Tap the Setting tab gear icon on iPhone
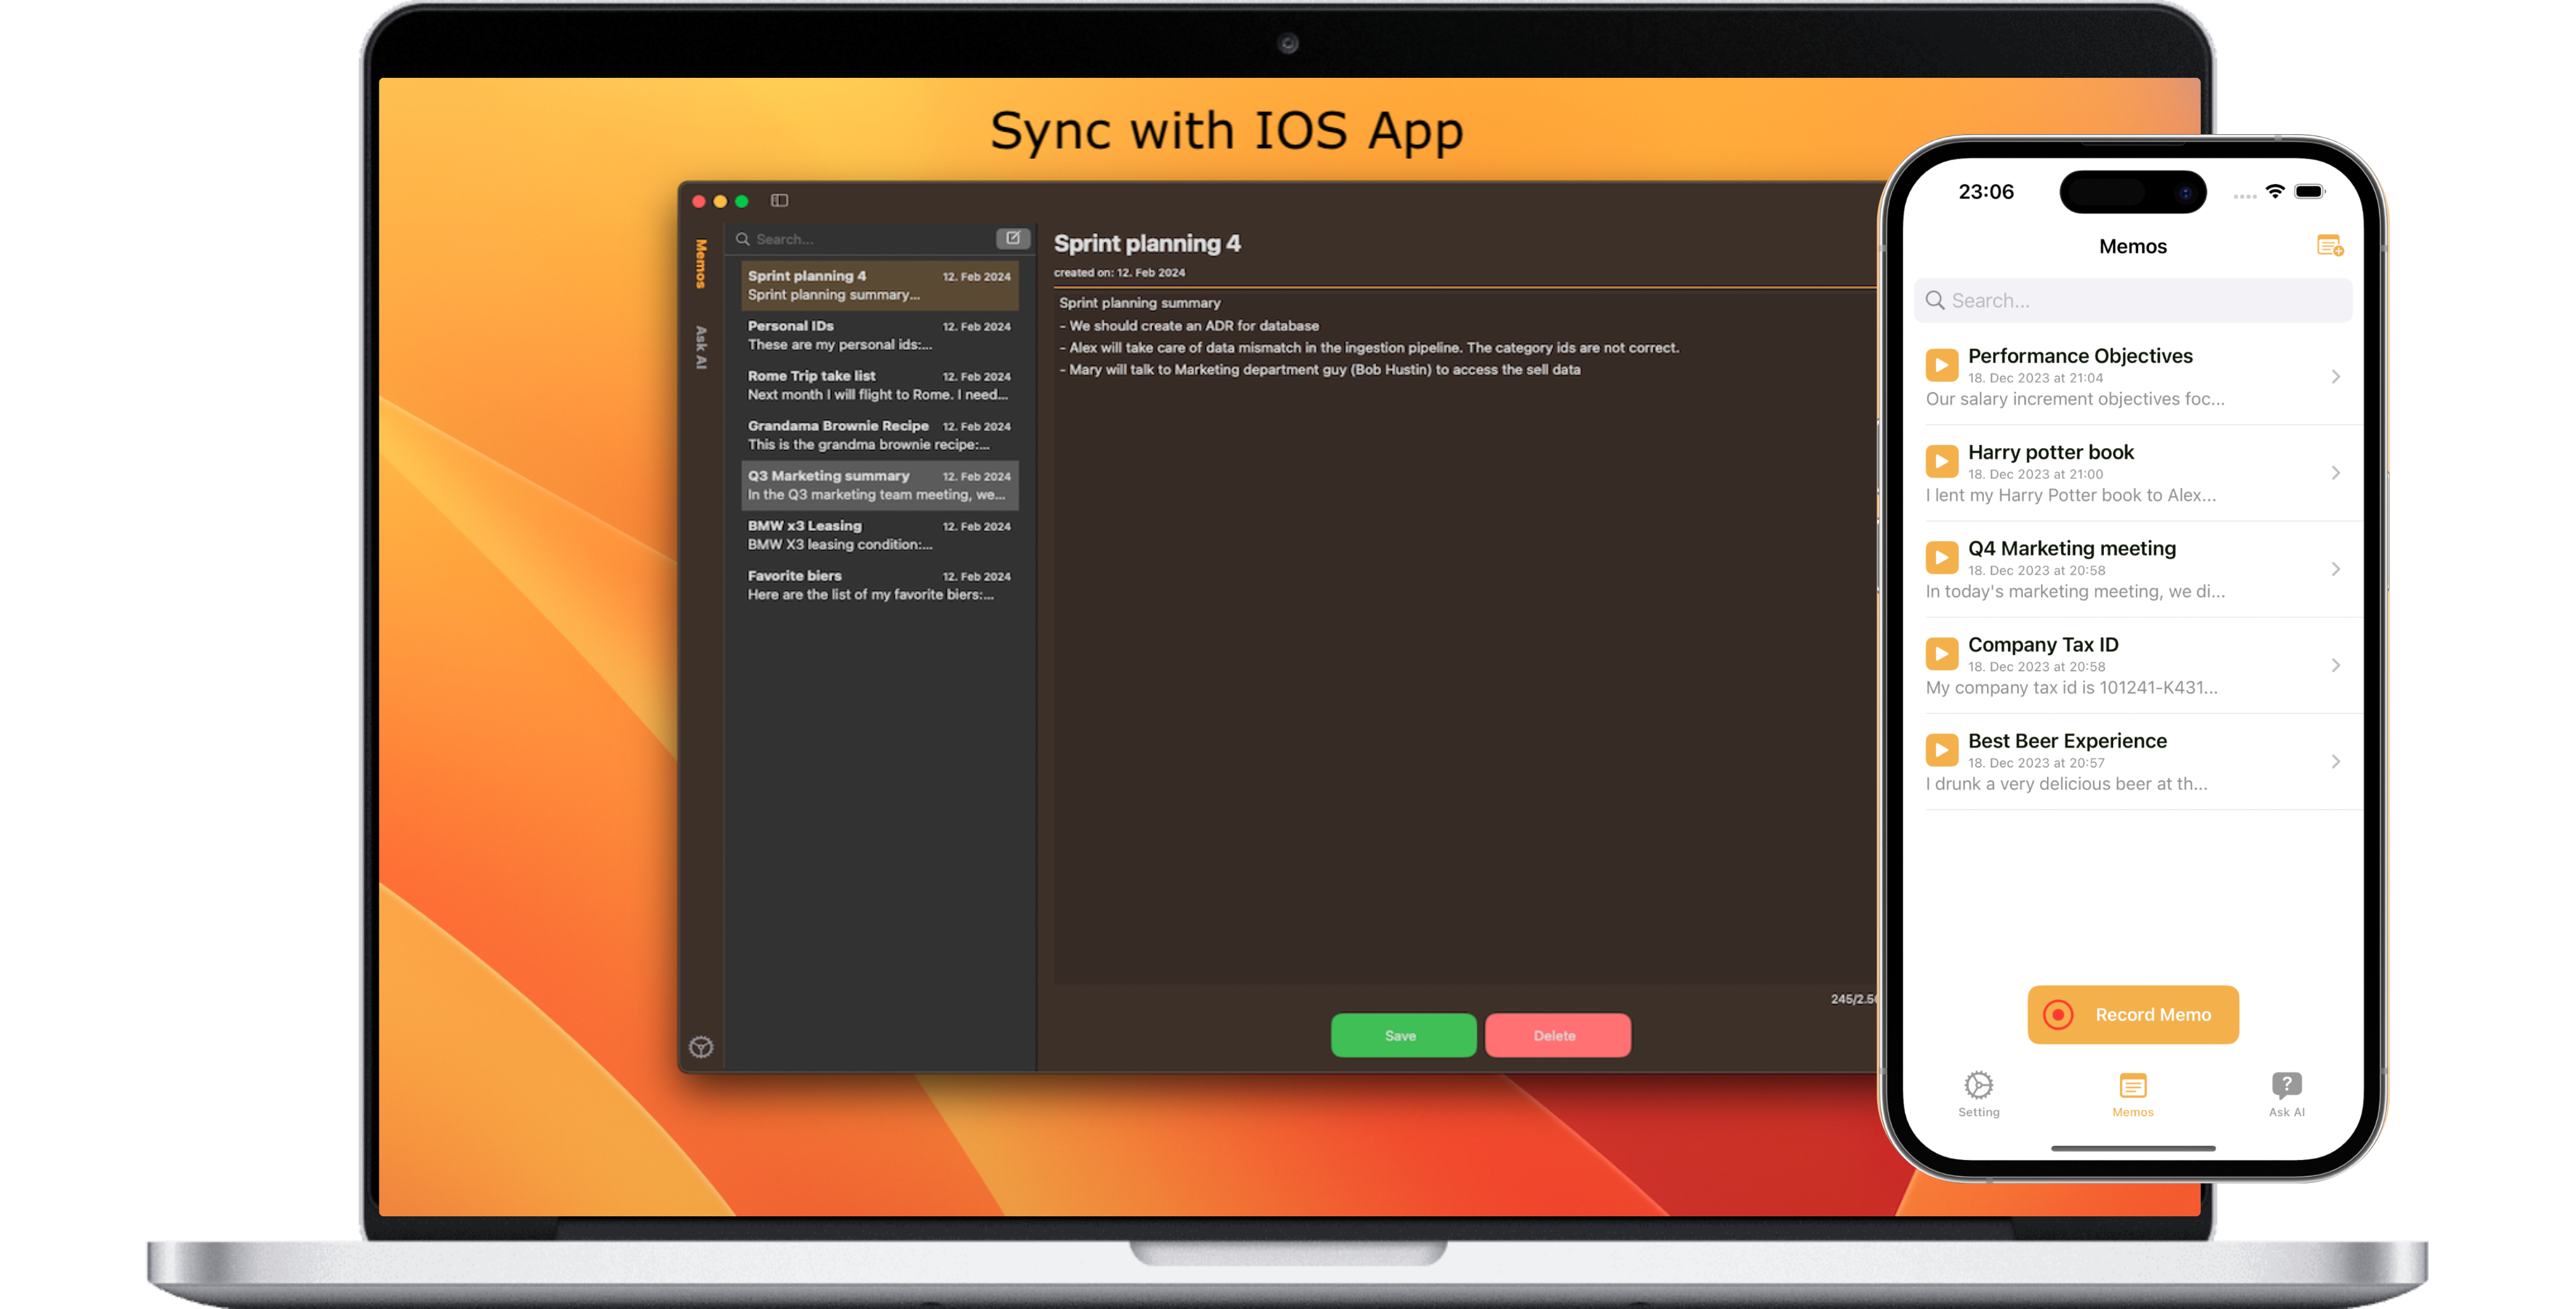 pos(1978,1086)
